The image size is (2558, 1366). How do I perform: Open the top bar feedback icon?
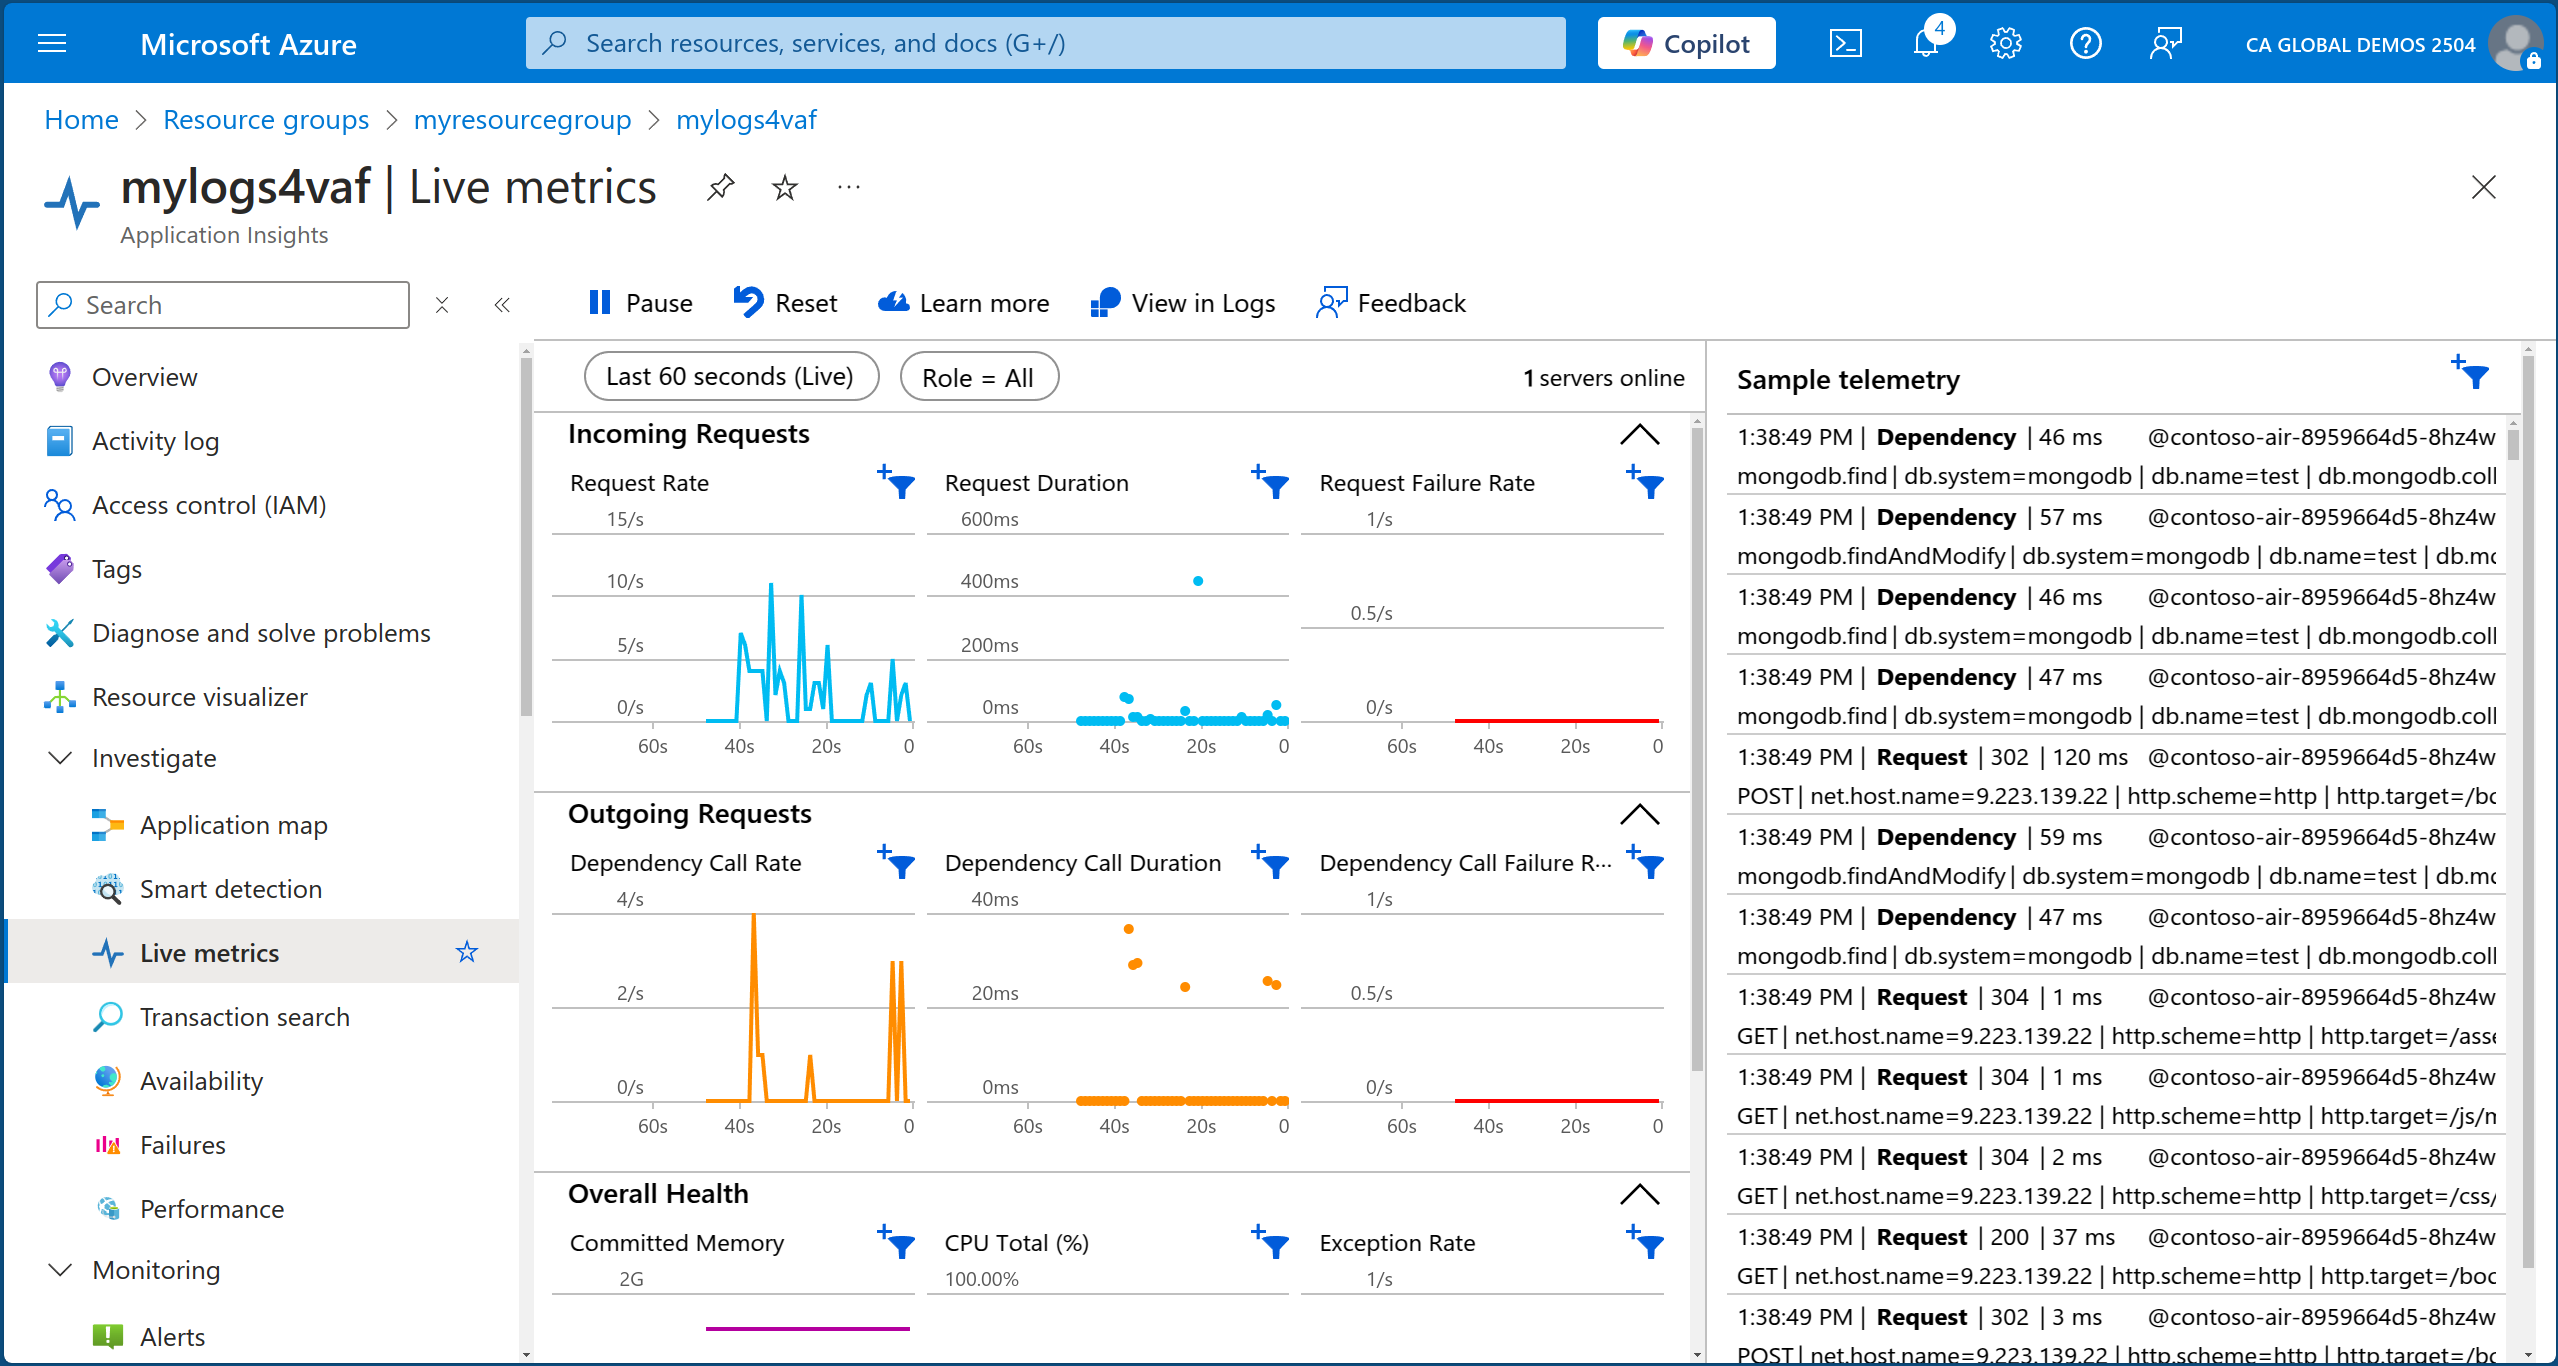(x=2165, y=43)
